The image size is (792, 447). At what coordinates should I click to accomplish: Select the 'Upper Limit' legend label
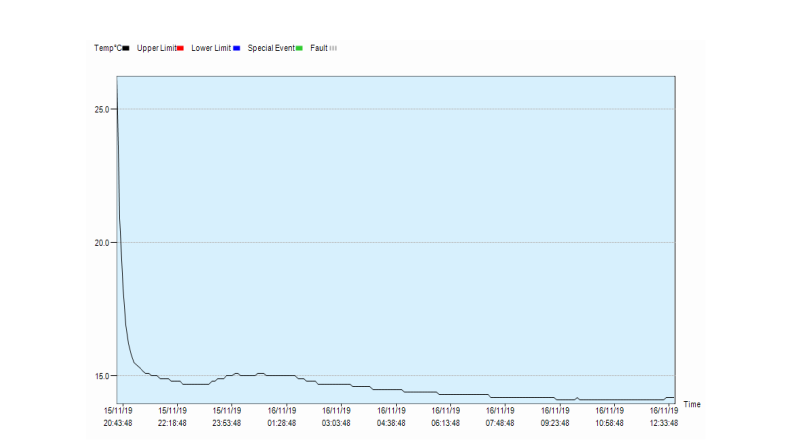point(157,48)
